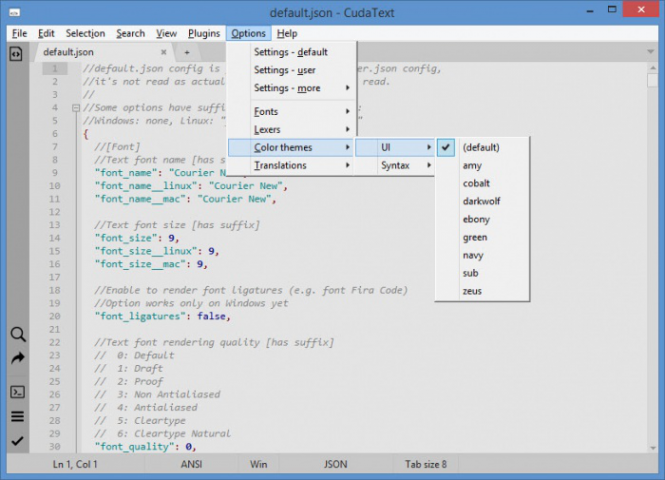Open the tab list dropdown arrow

pyautogui.click(x=651, y=52)
